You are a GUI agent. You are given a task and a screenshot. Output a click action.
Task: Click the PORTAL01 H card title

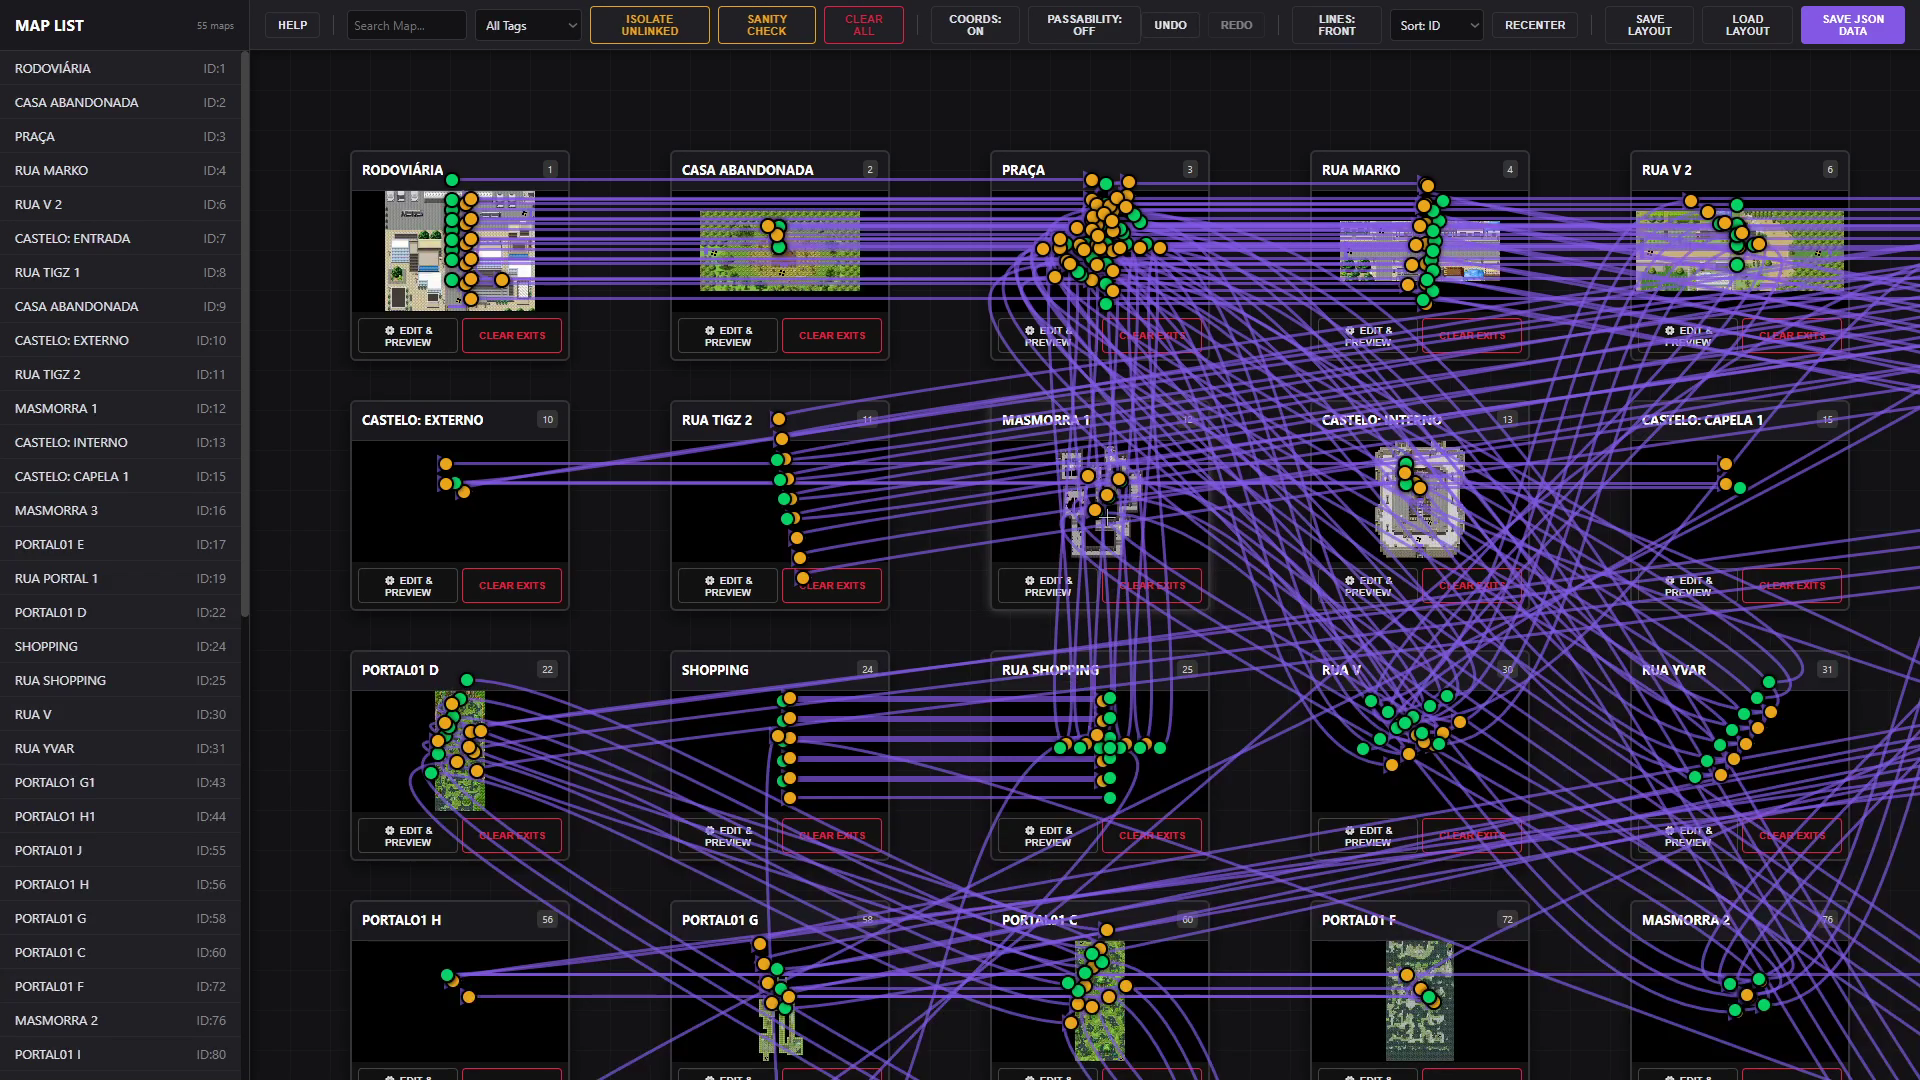401,920
